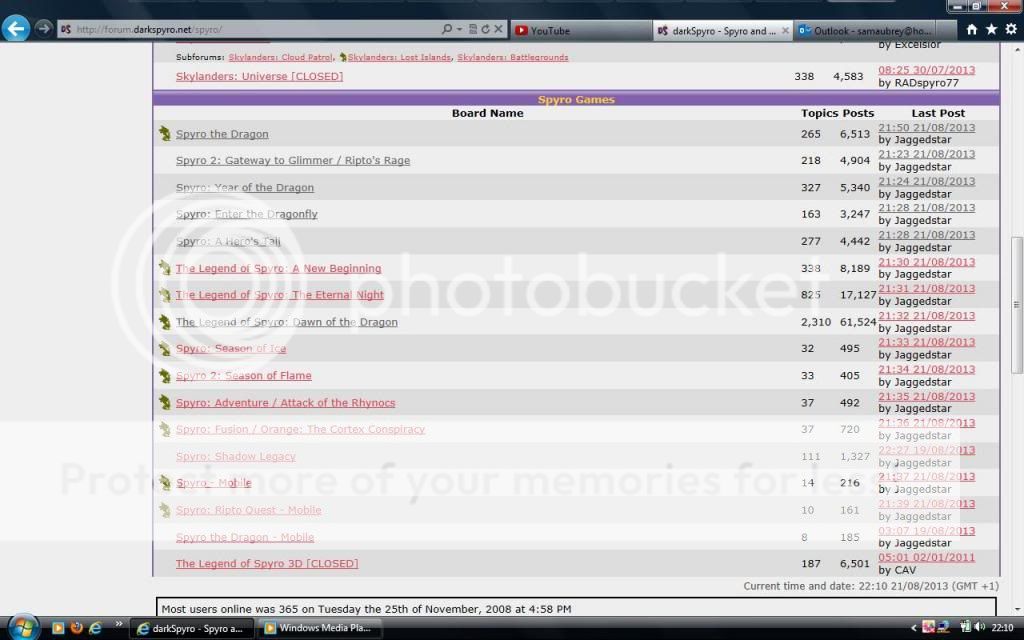
Task: Open the volume tray icon
Action: (979, 628)
